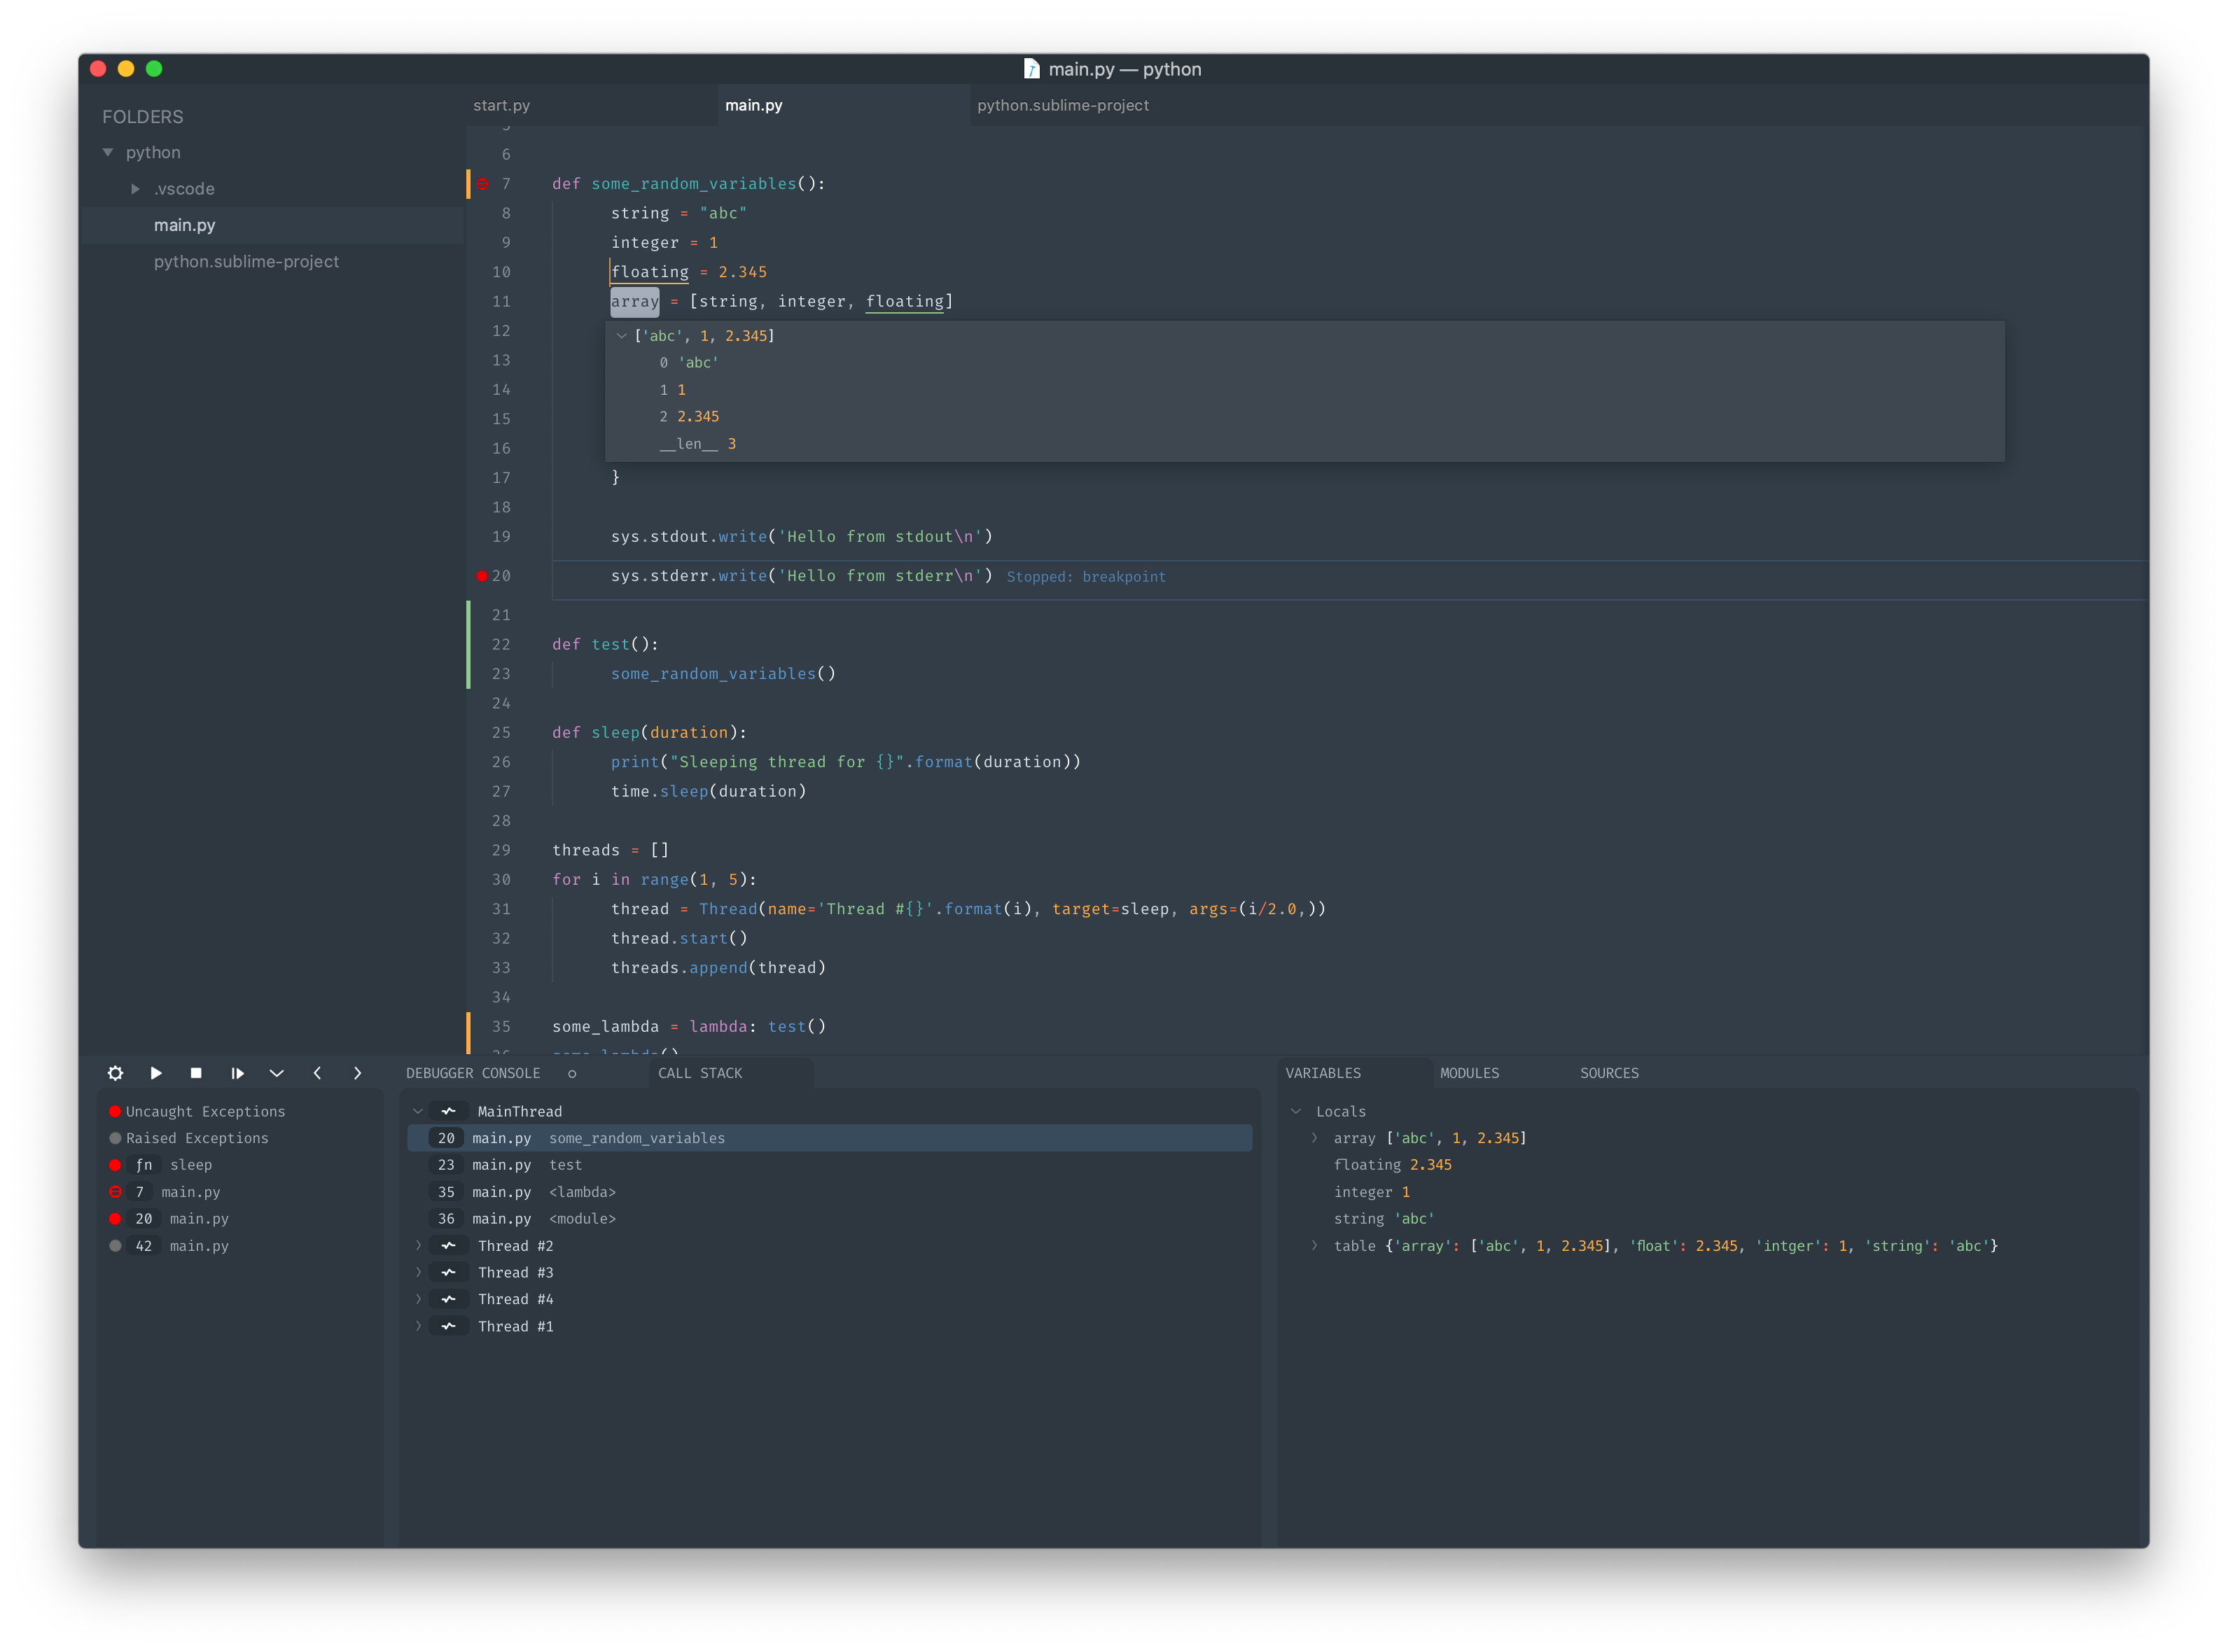Screen dimensions: 2228x1652
Task: Expand the array variable in Variables
Action: pos(1314,1138)
